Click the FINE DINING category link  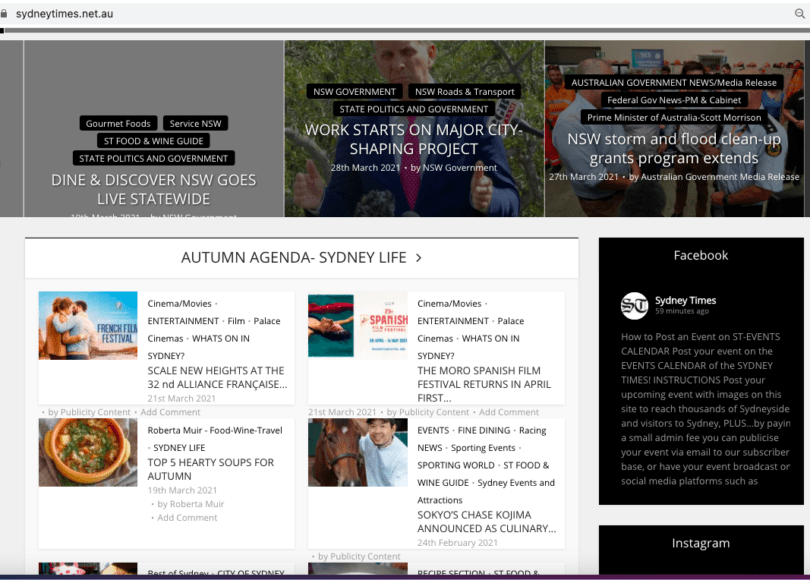(x=484, y=431)
